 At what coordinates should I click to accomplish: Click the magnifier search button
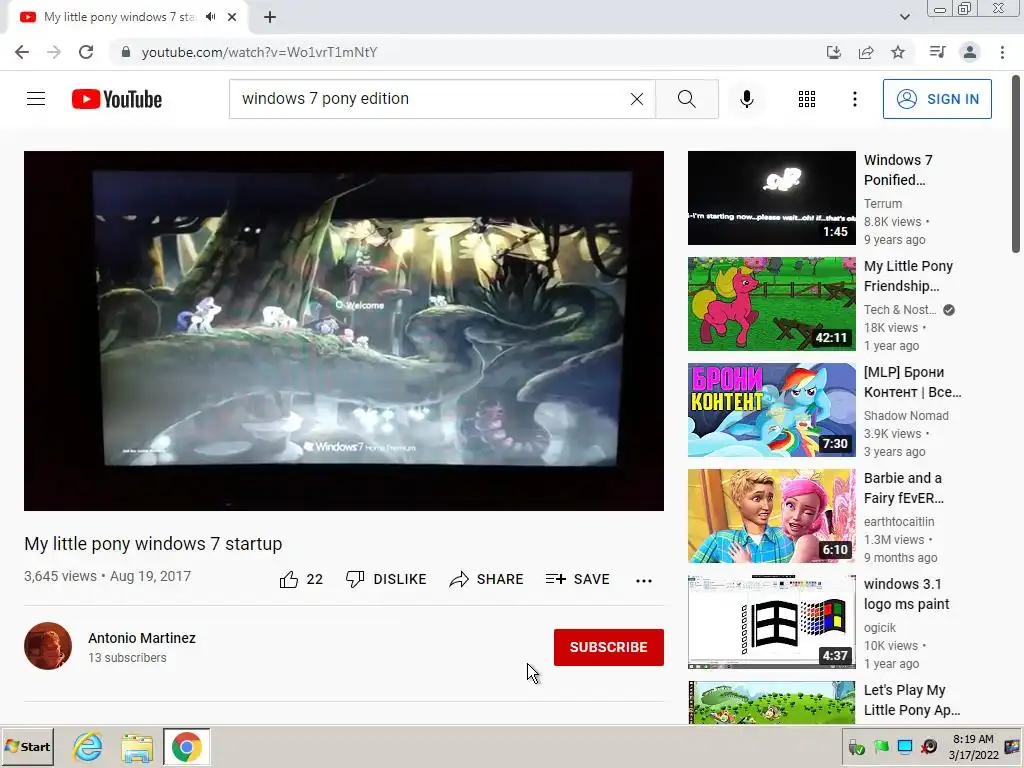[x=686, y=99]
